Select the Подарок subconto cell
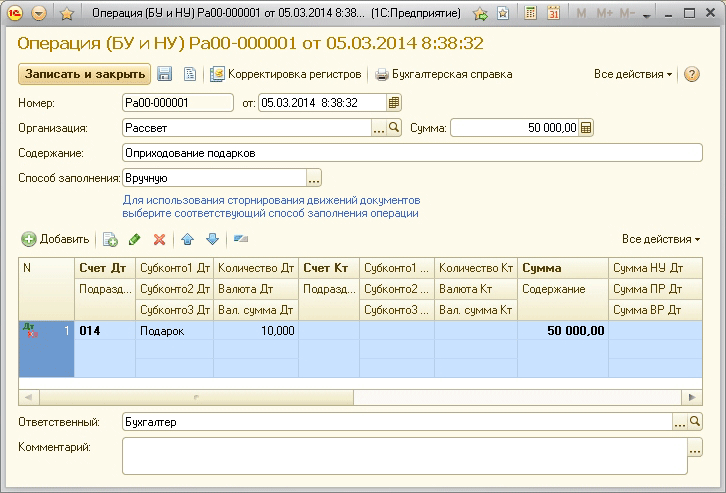Screen dimensions: 726x493 175,331
